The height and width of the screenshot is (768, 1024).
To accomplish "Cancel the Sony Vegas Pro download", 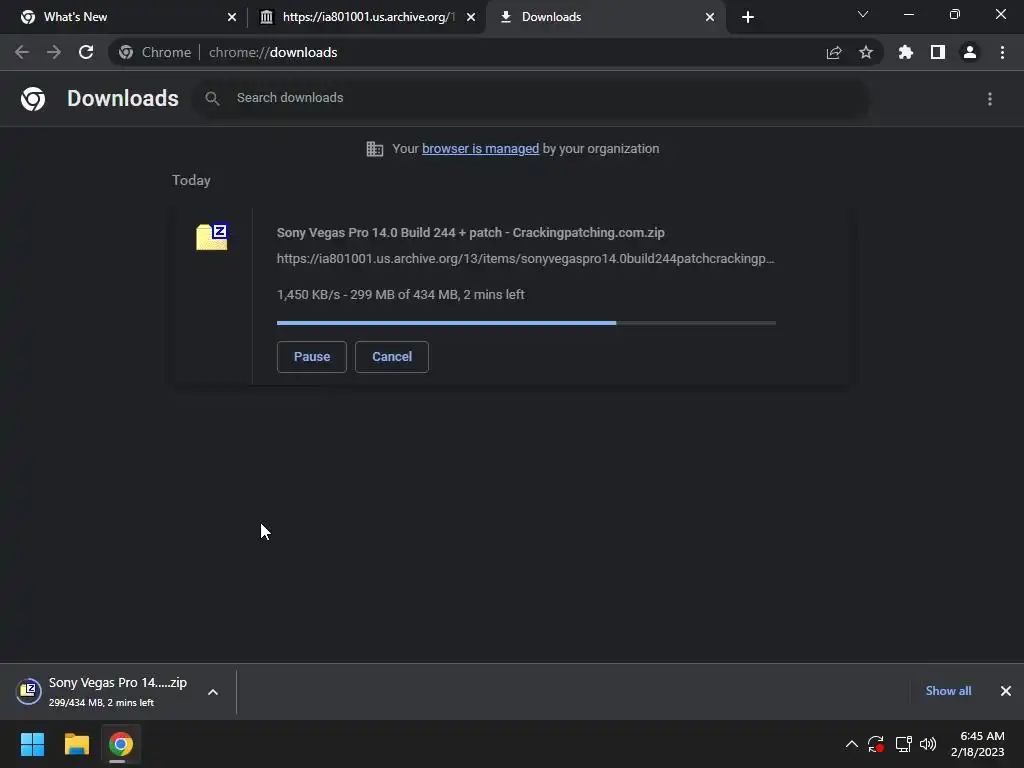I will (x=392, y=357).
